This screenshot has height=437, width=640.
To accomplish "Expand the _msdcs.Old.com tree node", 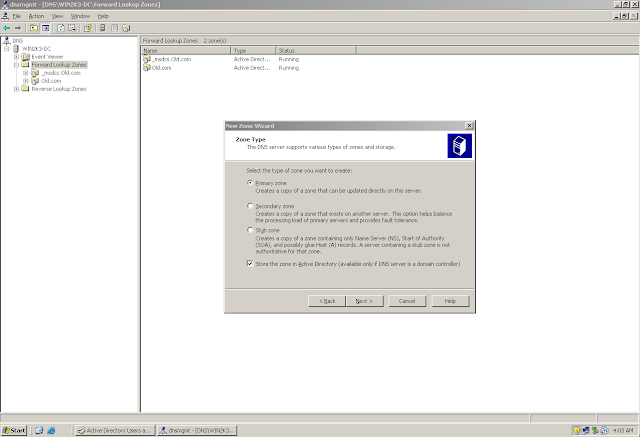I will pyautogui.click(x=26, y=73).
